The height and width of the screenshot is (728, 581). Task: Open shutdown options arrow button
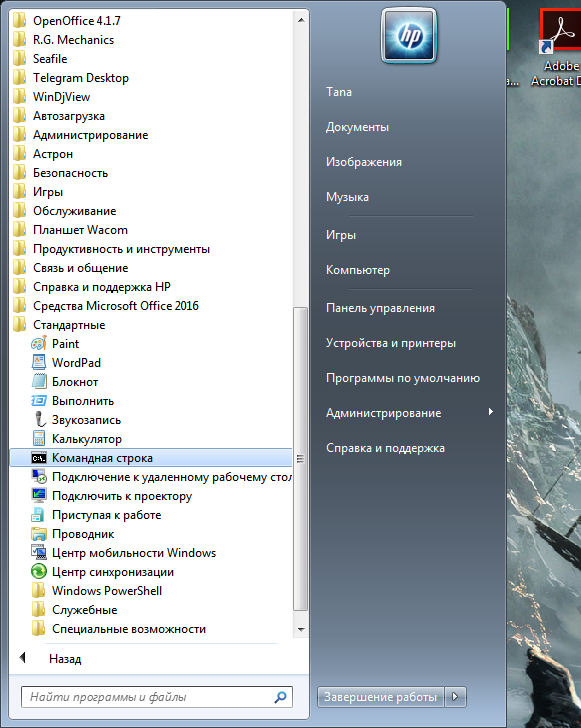[x=455, y=696]
